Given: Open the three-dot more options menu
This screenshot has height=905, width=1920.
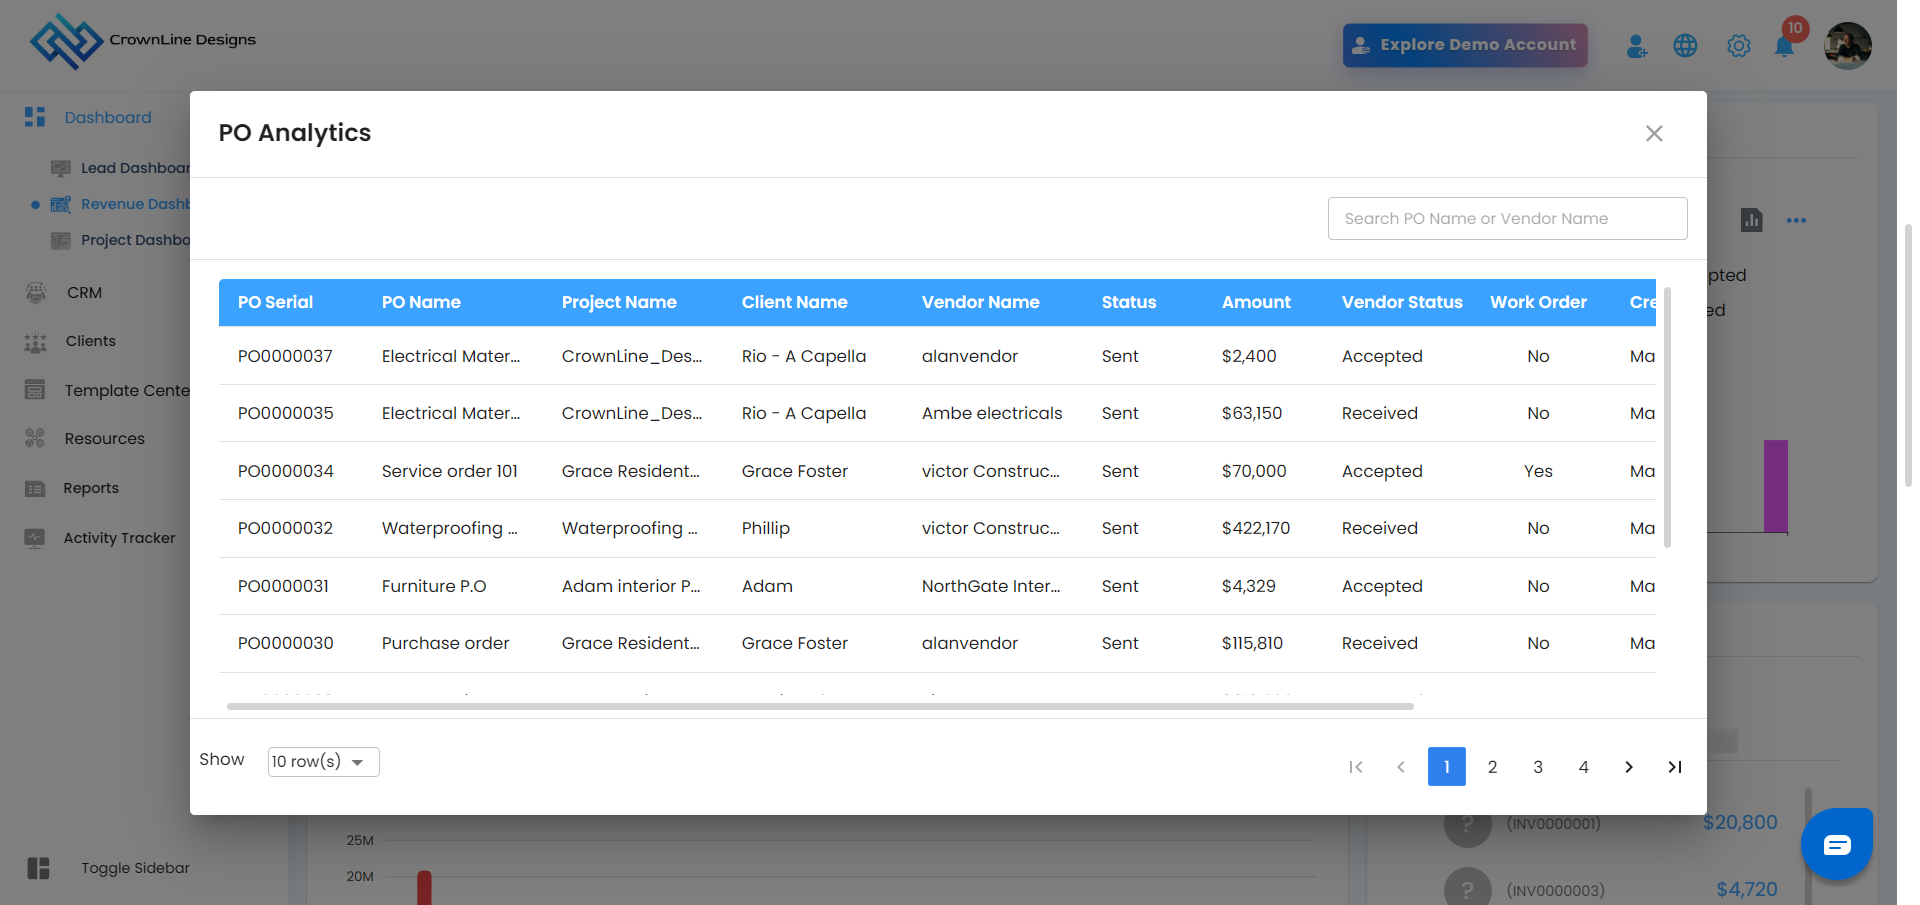Looking at the screenshot, I should [x=1796, y=220].
